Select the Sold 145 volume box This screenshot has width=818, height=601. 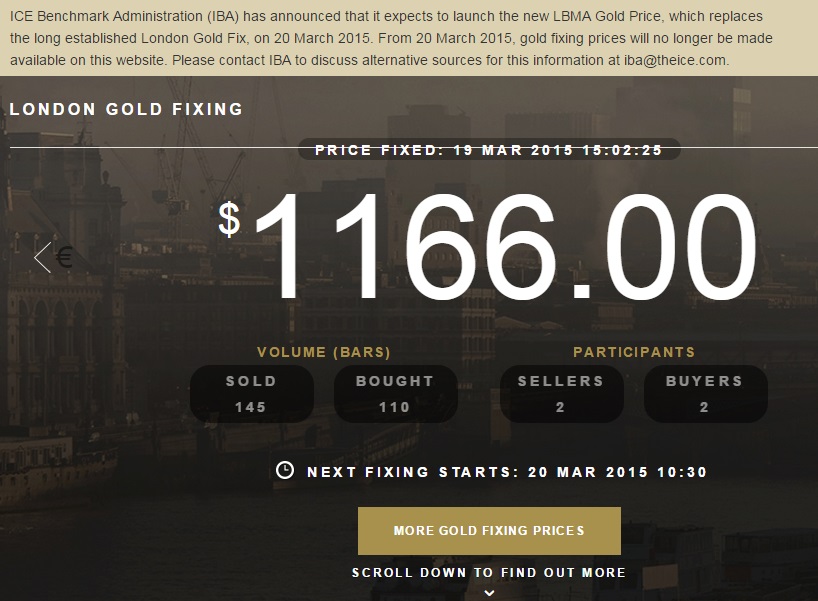point(251,394)
